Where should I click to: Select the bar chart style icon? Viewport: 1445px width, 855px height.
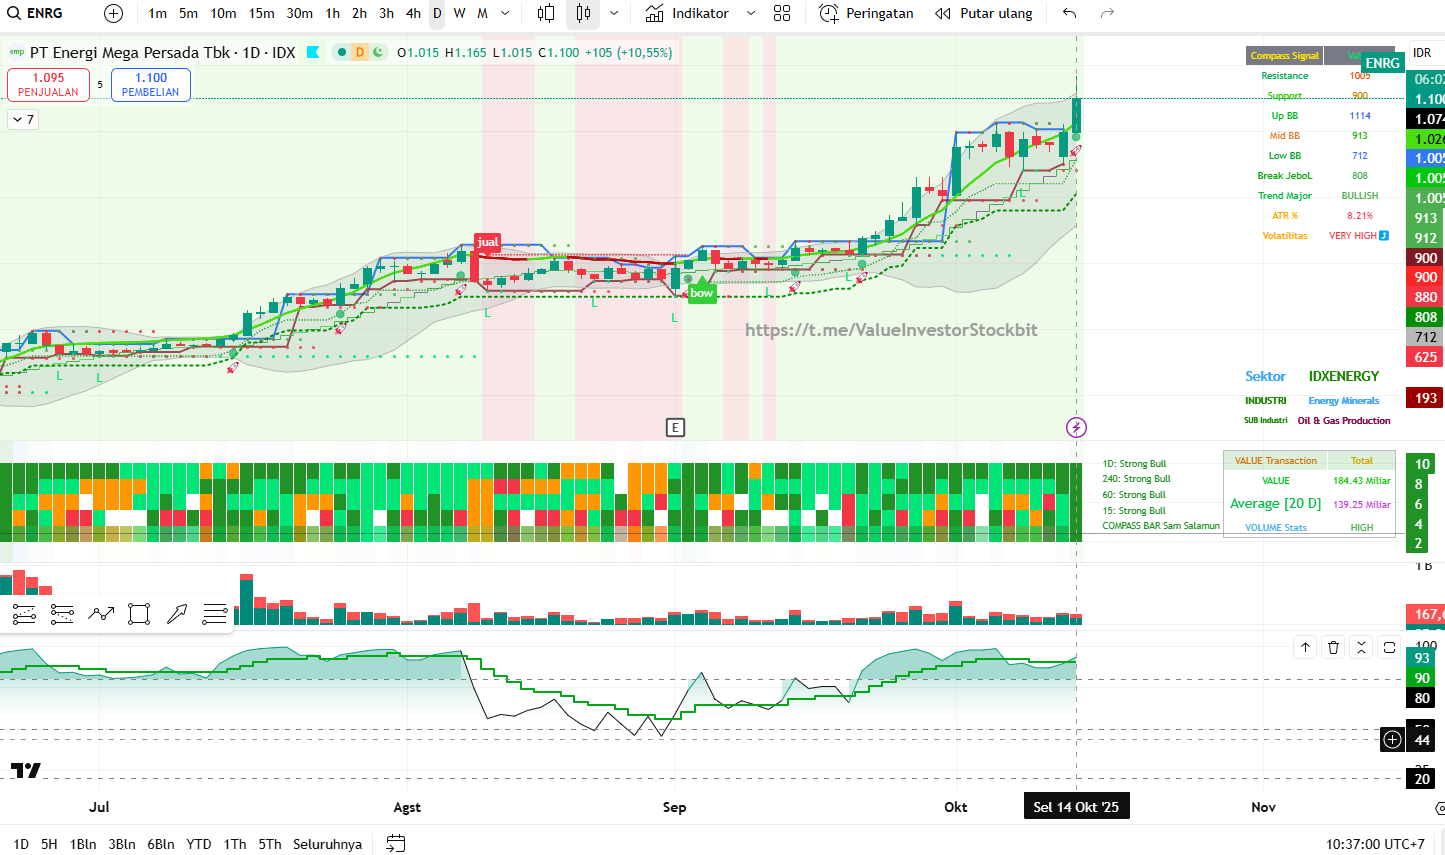click(x=546, y=13)
